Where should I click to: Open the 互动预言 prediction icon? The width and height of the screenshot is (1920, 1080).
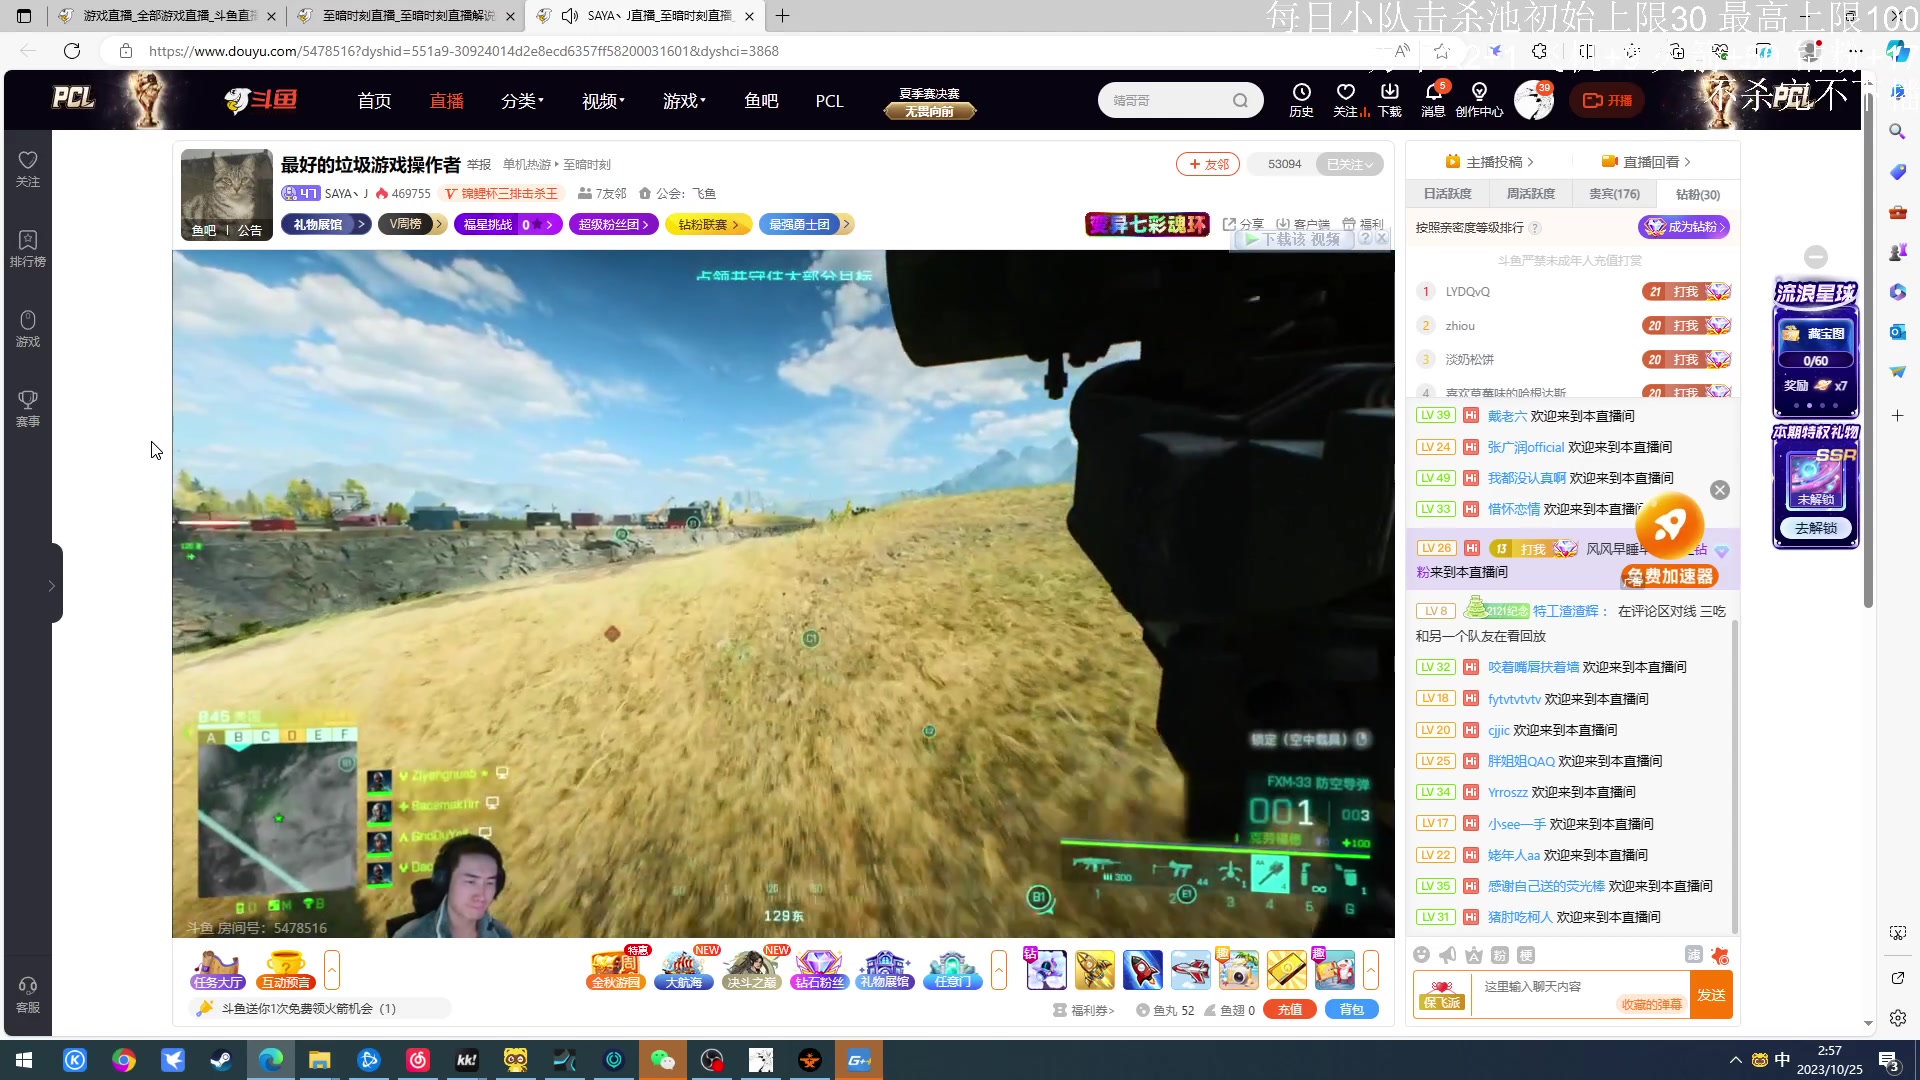(286, 970)
